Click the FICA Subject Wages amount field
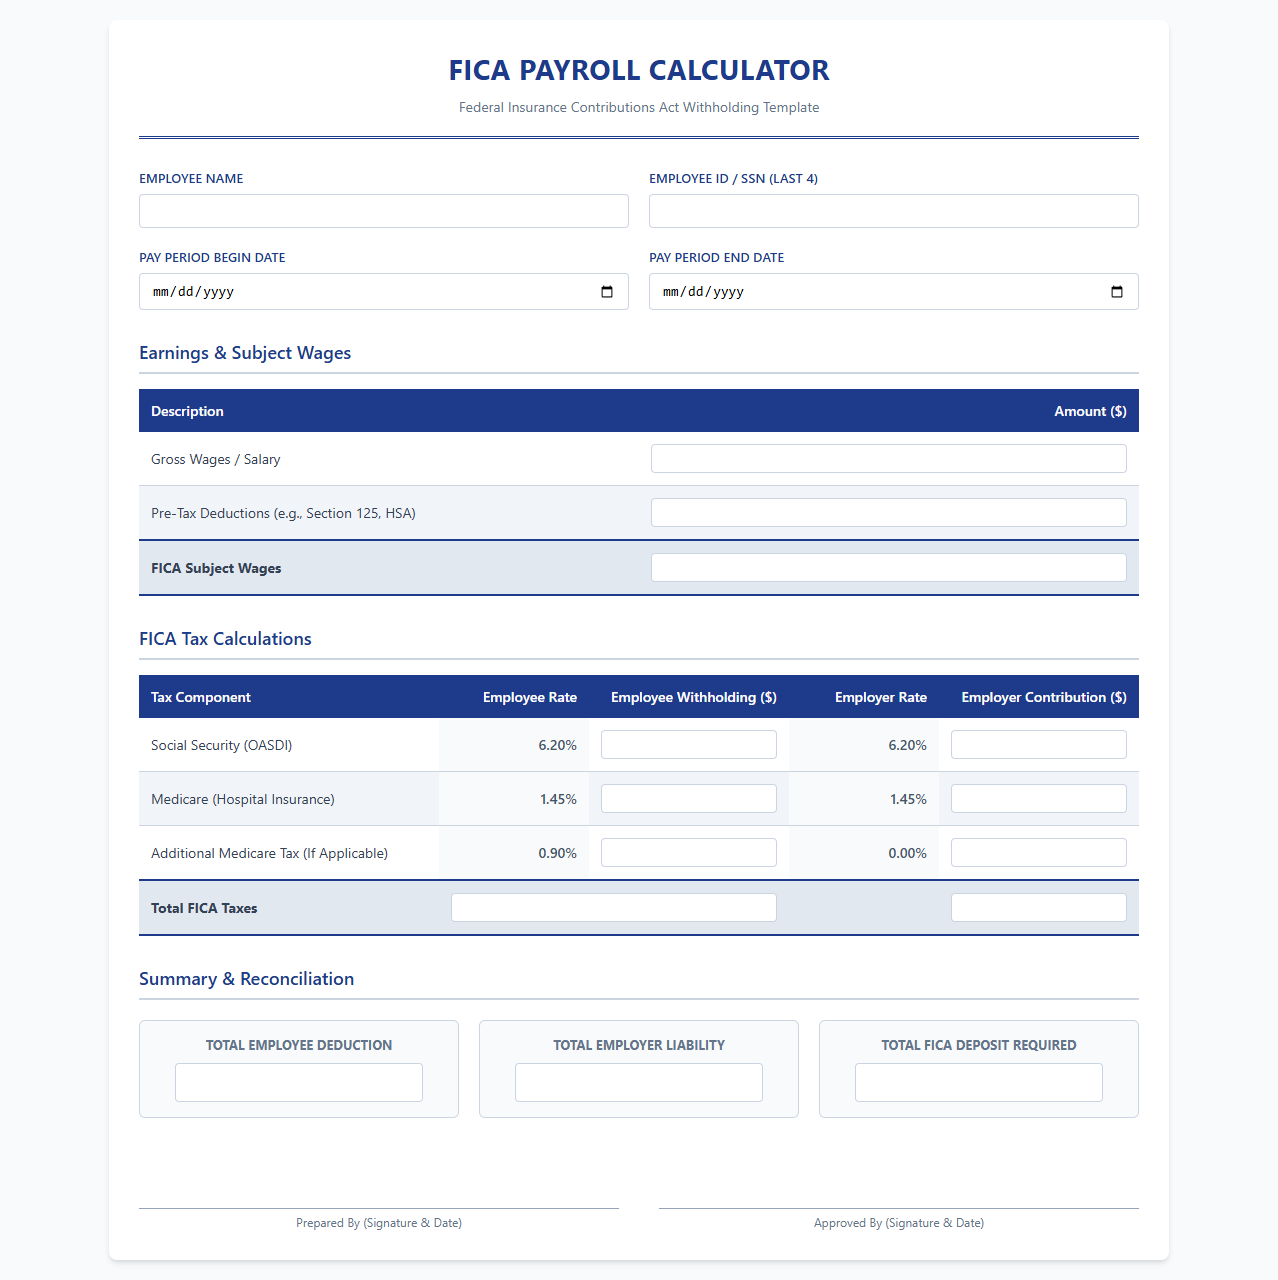The width and height of the screenshot is (1278, 1280). click(x=889, y=568)
